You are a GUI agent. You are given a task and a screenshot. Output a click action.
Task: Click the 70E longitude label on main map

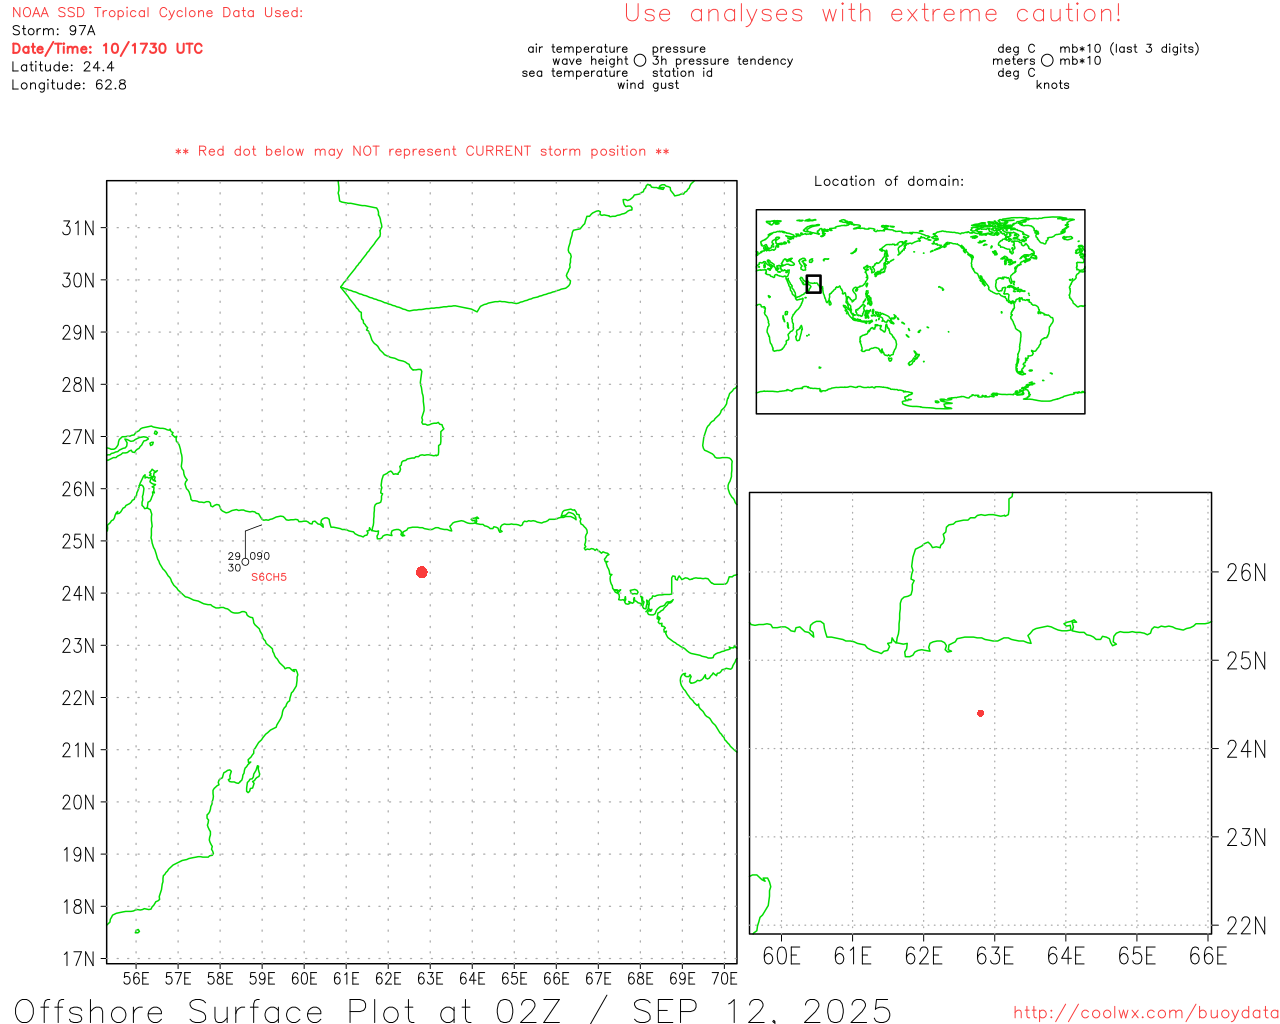724,979
